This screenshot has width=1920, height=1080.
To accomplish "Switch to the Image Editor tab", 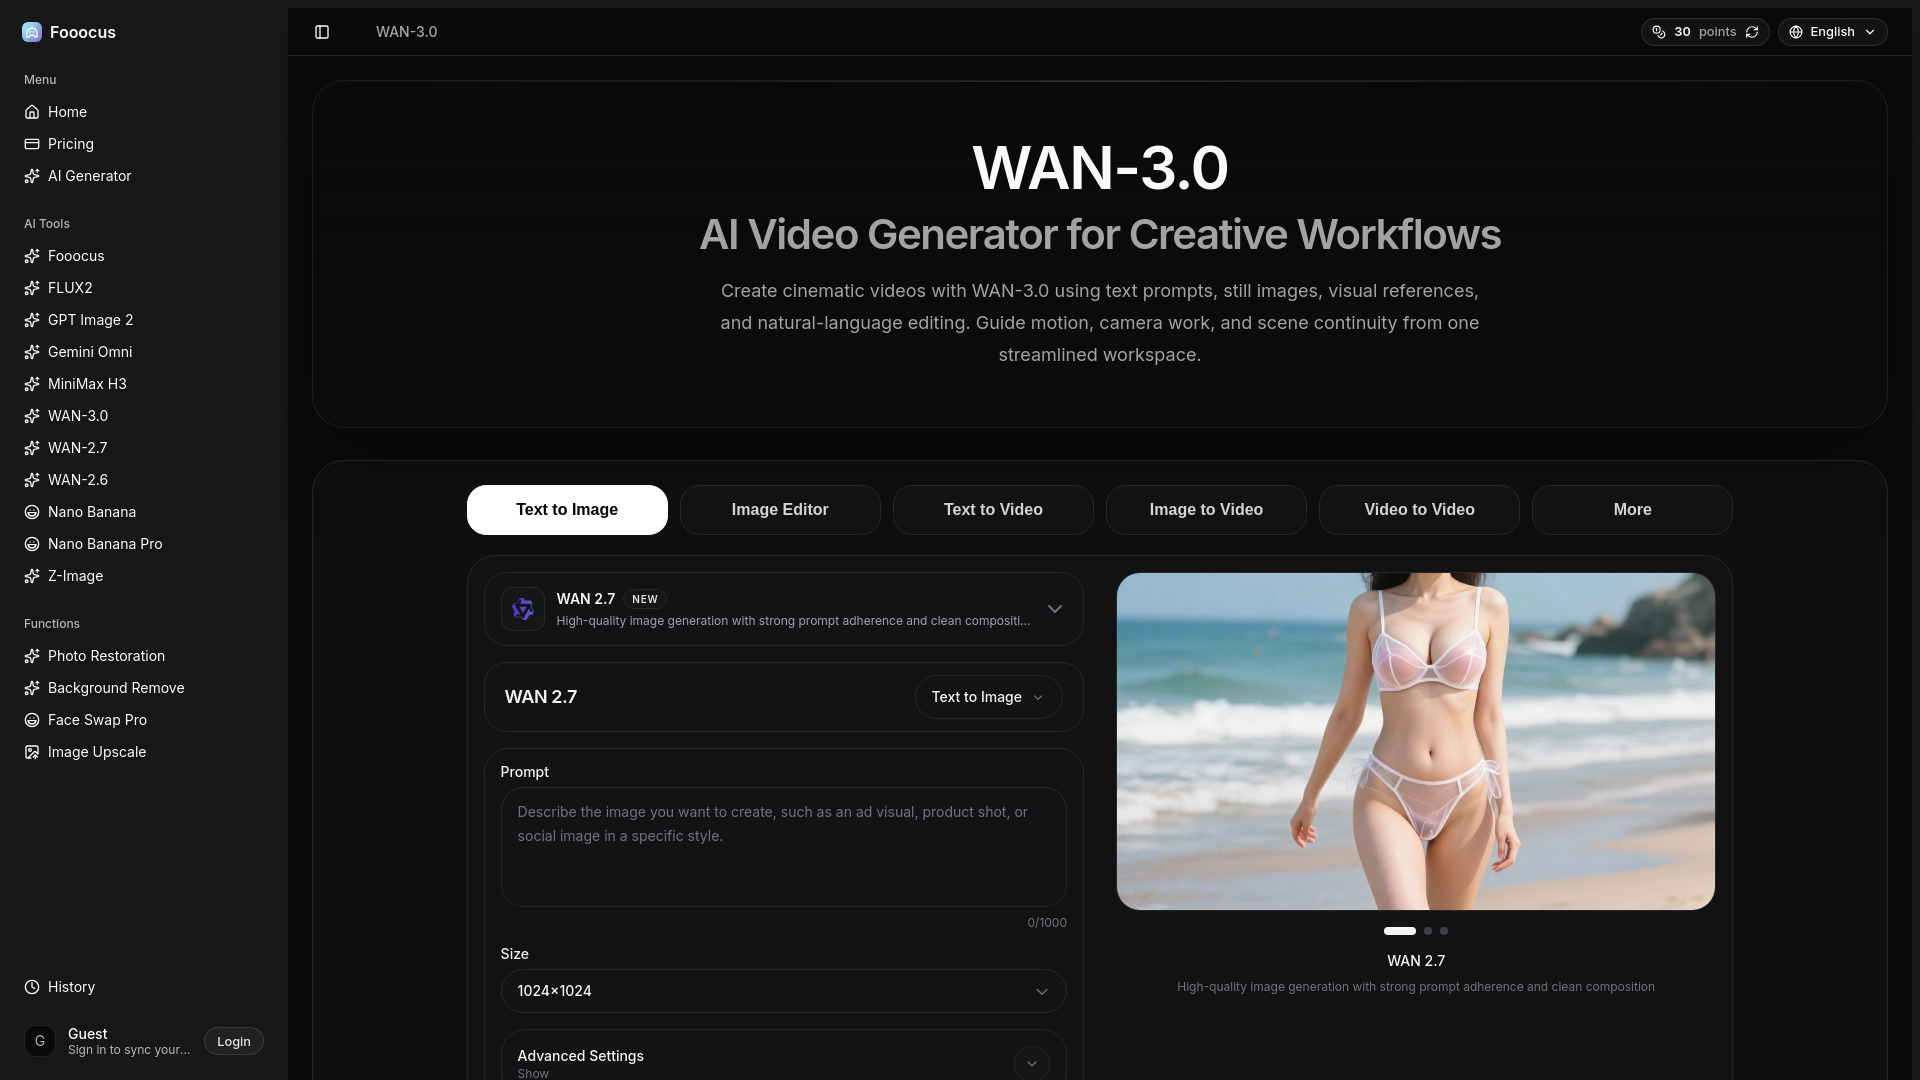I will coord(780,510).
